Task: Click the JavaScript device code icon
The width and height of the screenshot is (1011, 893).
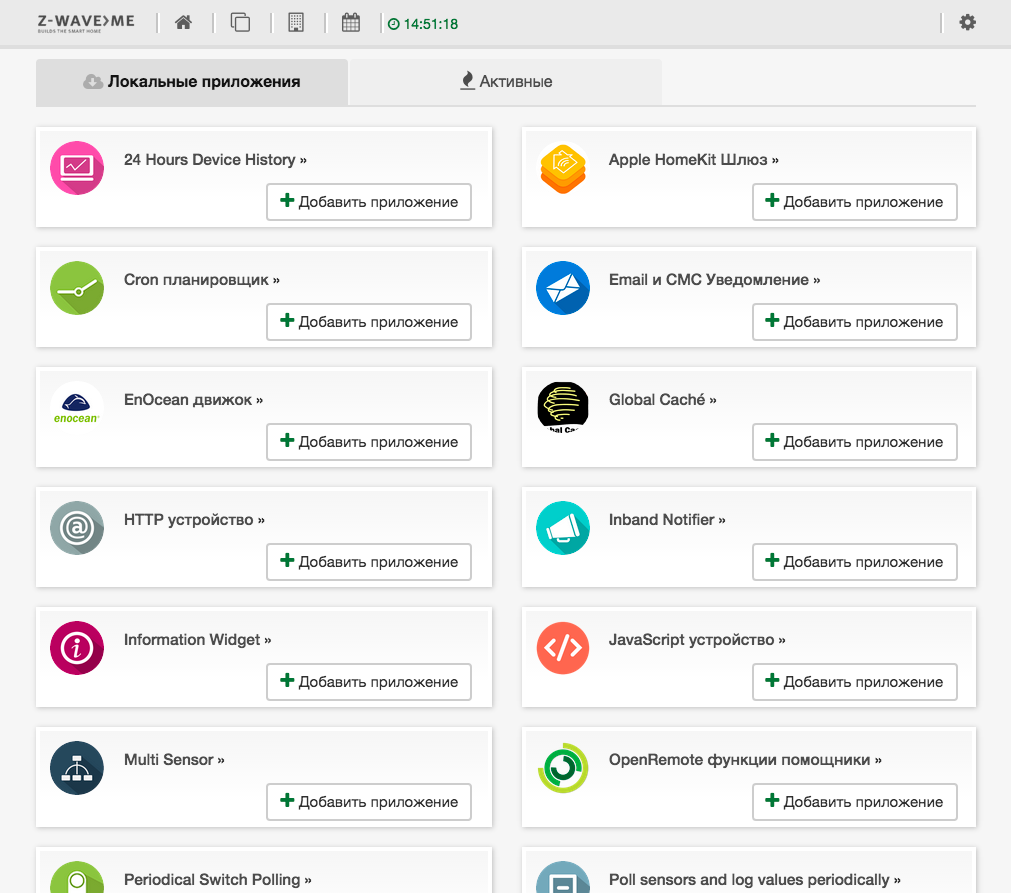Action: [x=563, y=648]
